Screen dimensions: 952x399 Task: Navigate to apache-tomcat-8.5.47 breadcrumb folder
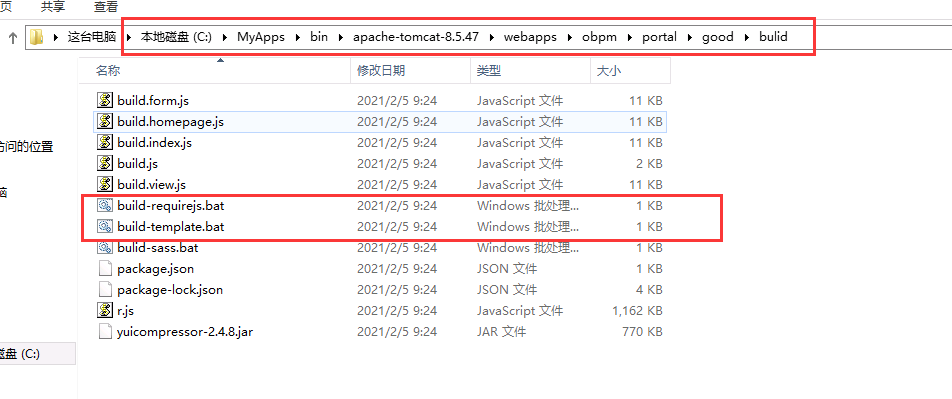point(416,37)
